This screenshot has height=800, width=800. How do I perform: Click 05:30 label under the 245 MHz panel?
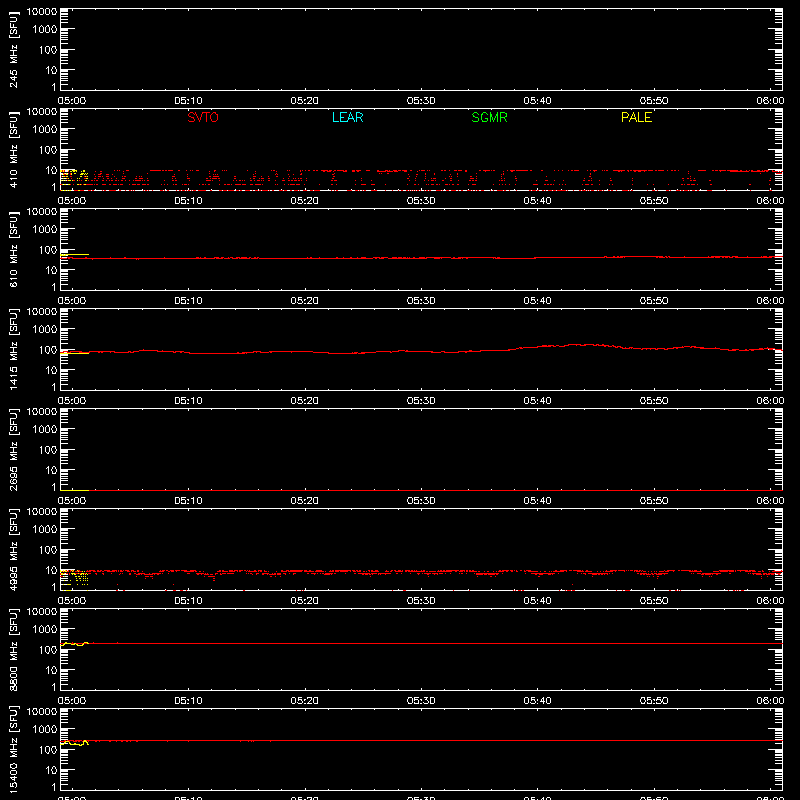coord(421,101)
